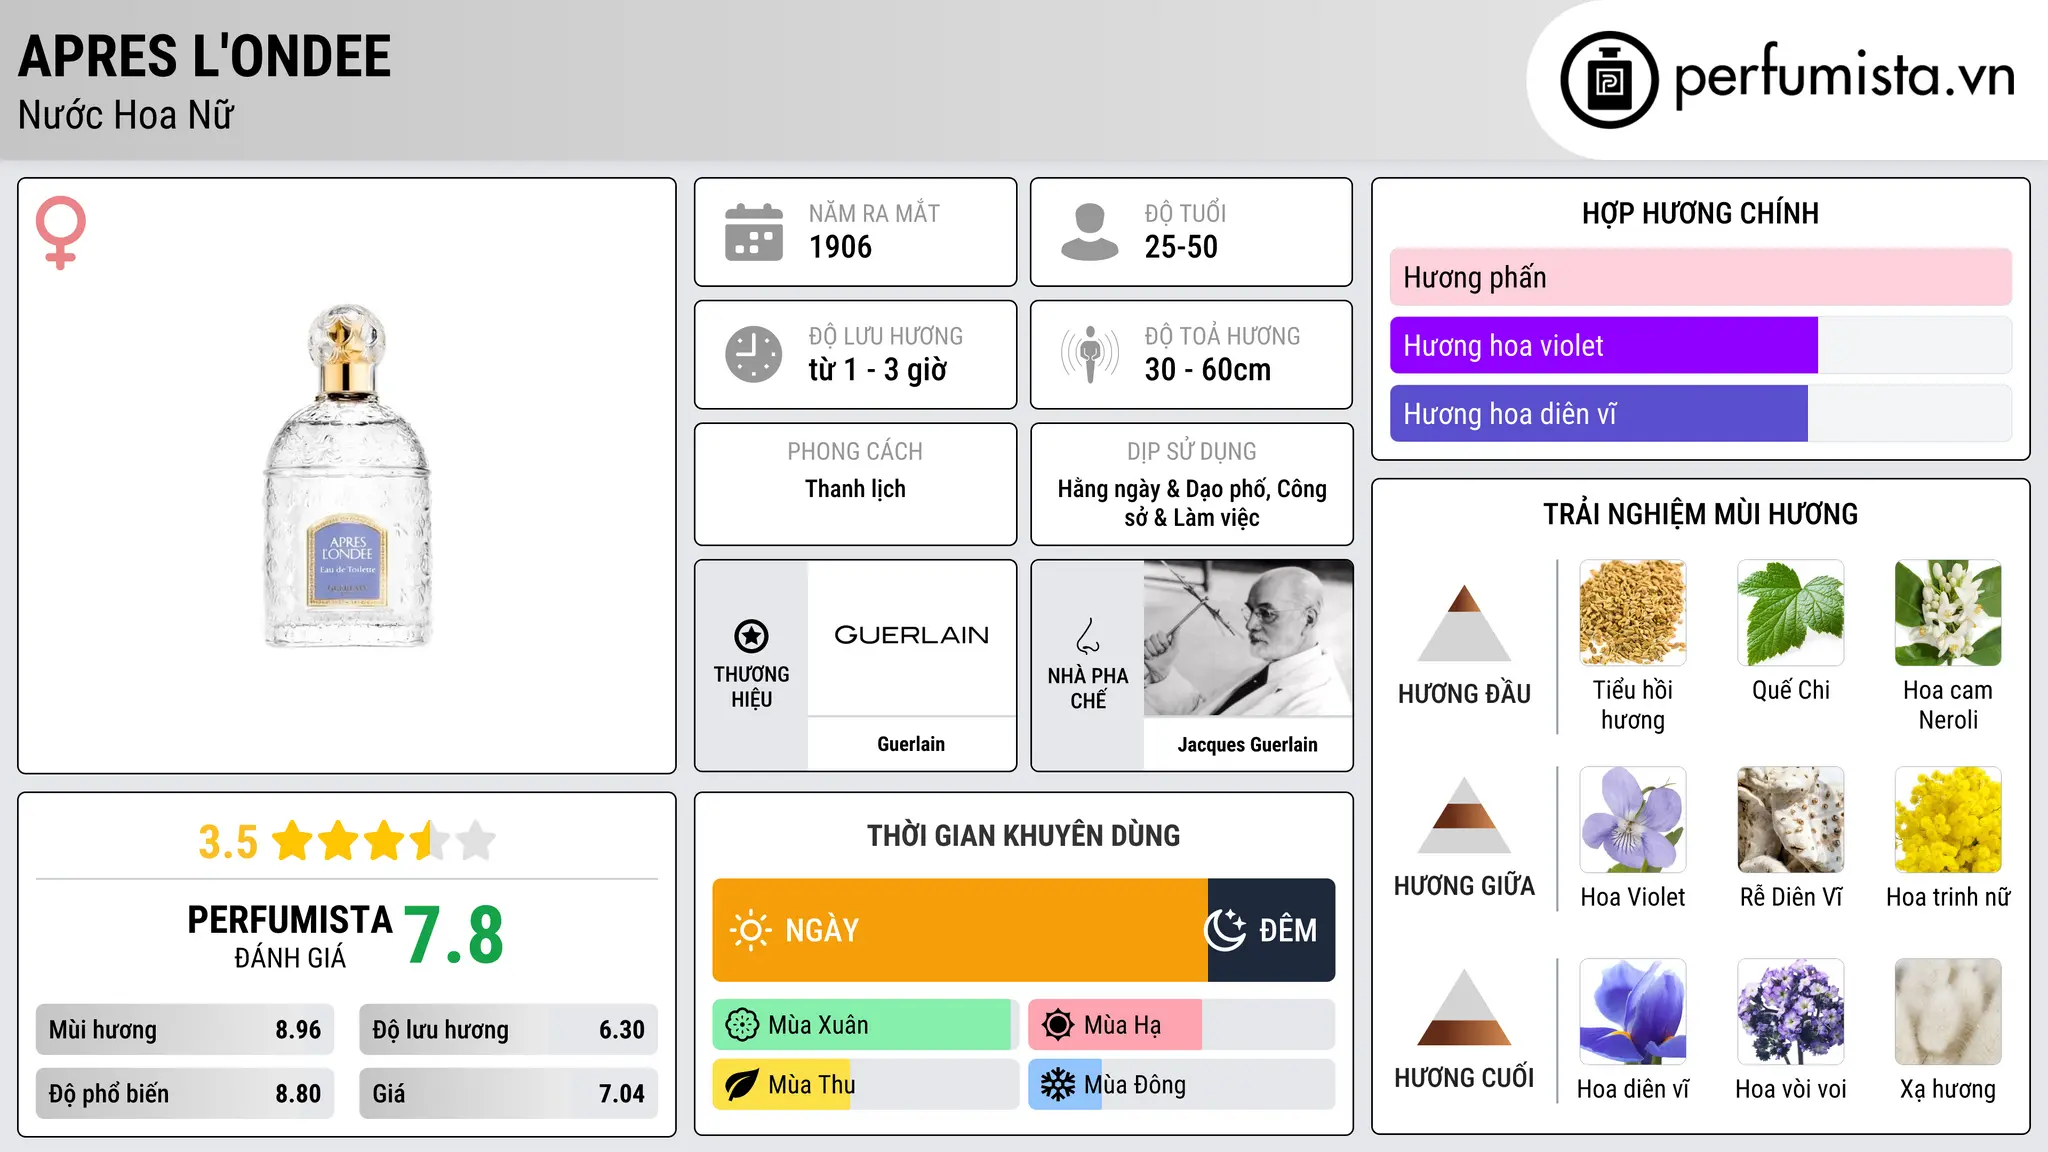Click the Thanh lịch style value
The width and height of the screenshot is (2048, 1152).
coord(855,489)
